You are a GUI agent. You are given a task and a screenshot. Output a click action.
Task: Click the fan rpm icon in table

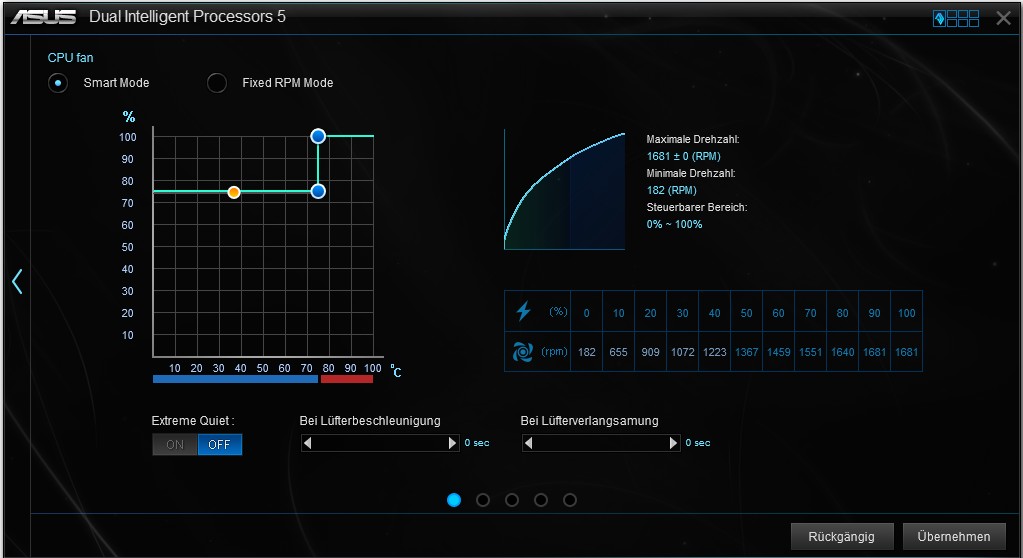523,352
